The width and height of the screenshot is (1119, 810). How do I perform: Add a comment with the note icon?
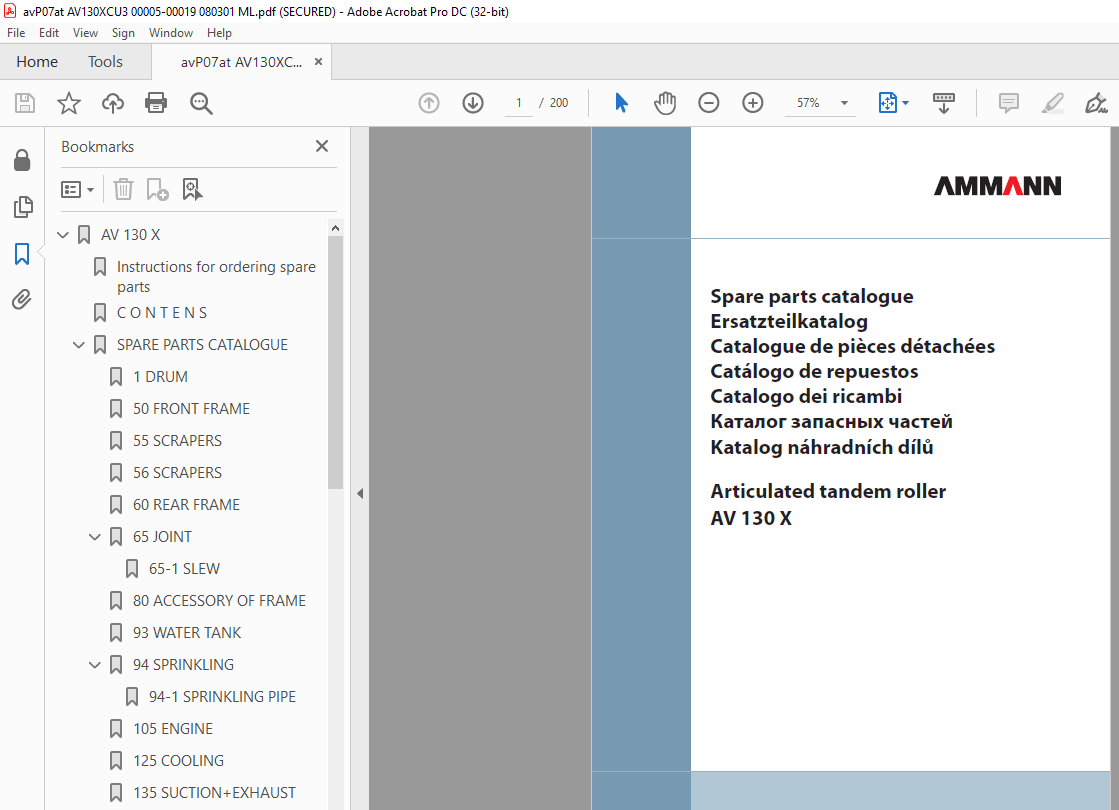point(1008,103)
